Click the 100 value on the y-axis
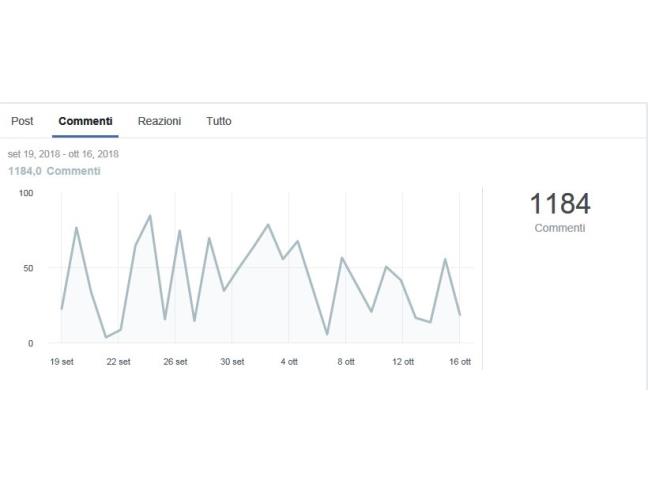The height and width of the screenshot is (492, 648). tap(26, 193)
